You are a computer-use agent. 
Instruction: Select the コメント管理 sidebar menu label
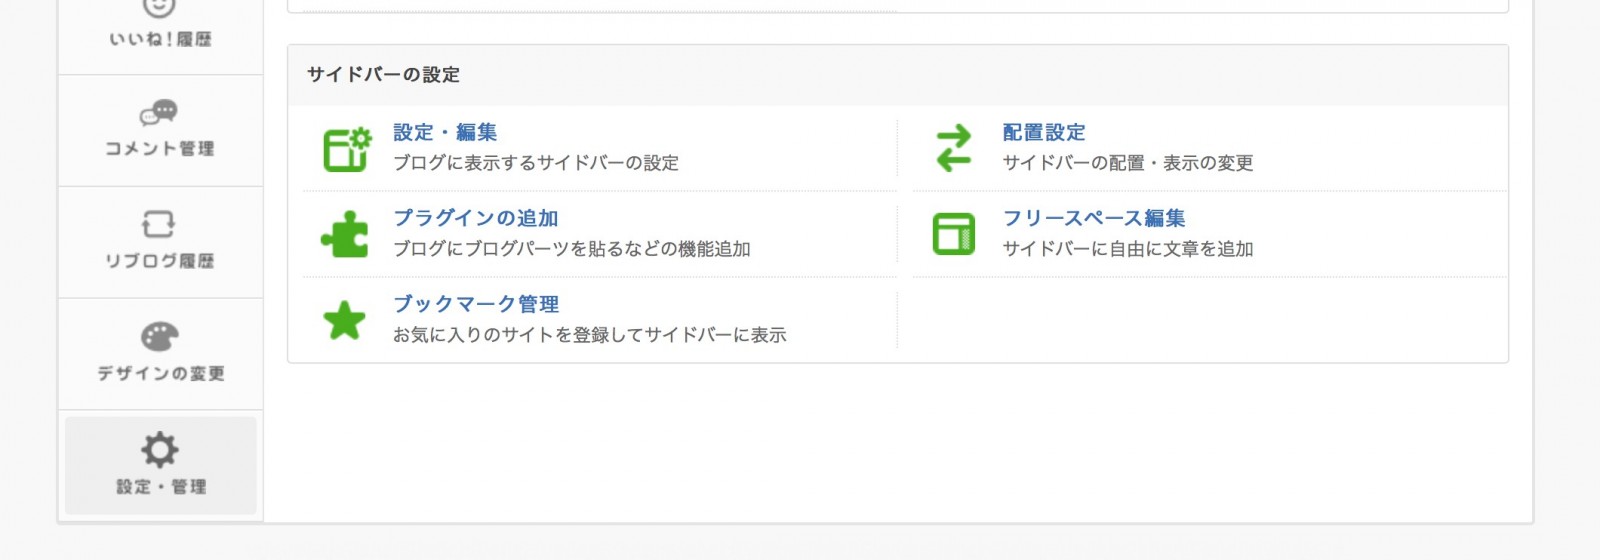[x=160, y=148]
